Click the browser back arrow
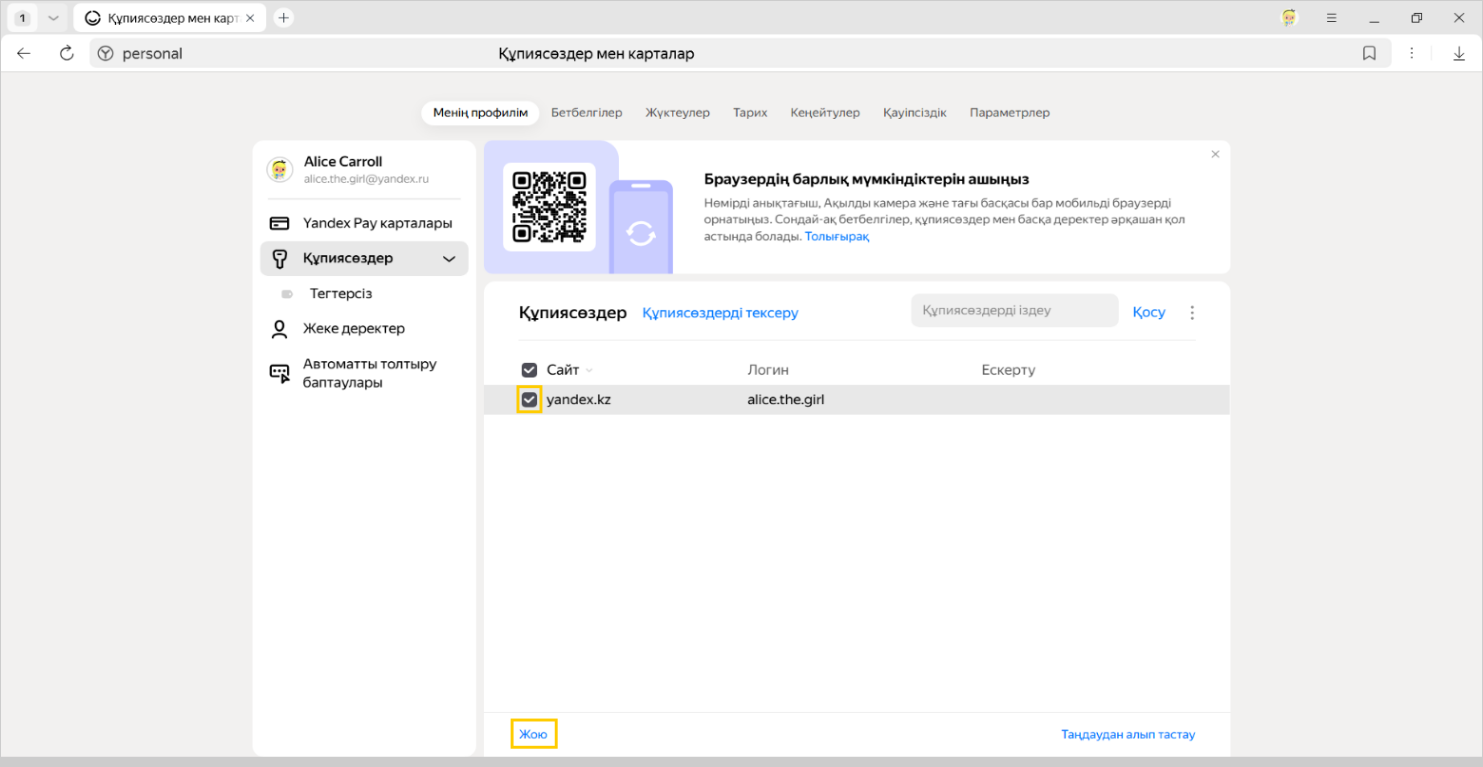Viewport: 1483px width, 767px height. pos(24,53)
